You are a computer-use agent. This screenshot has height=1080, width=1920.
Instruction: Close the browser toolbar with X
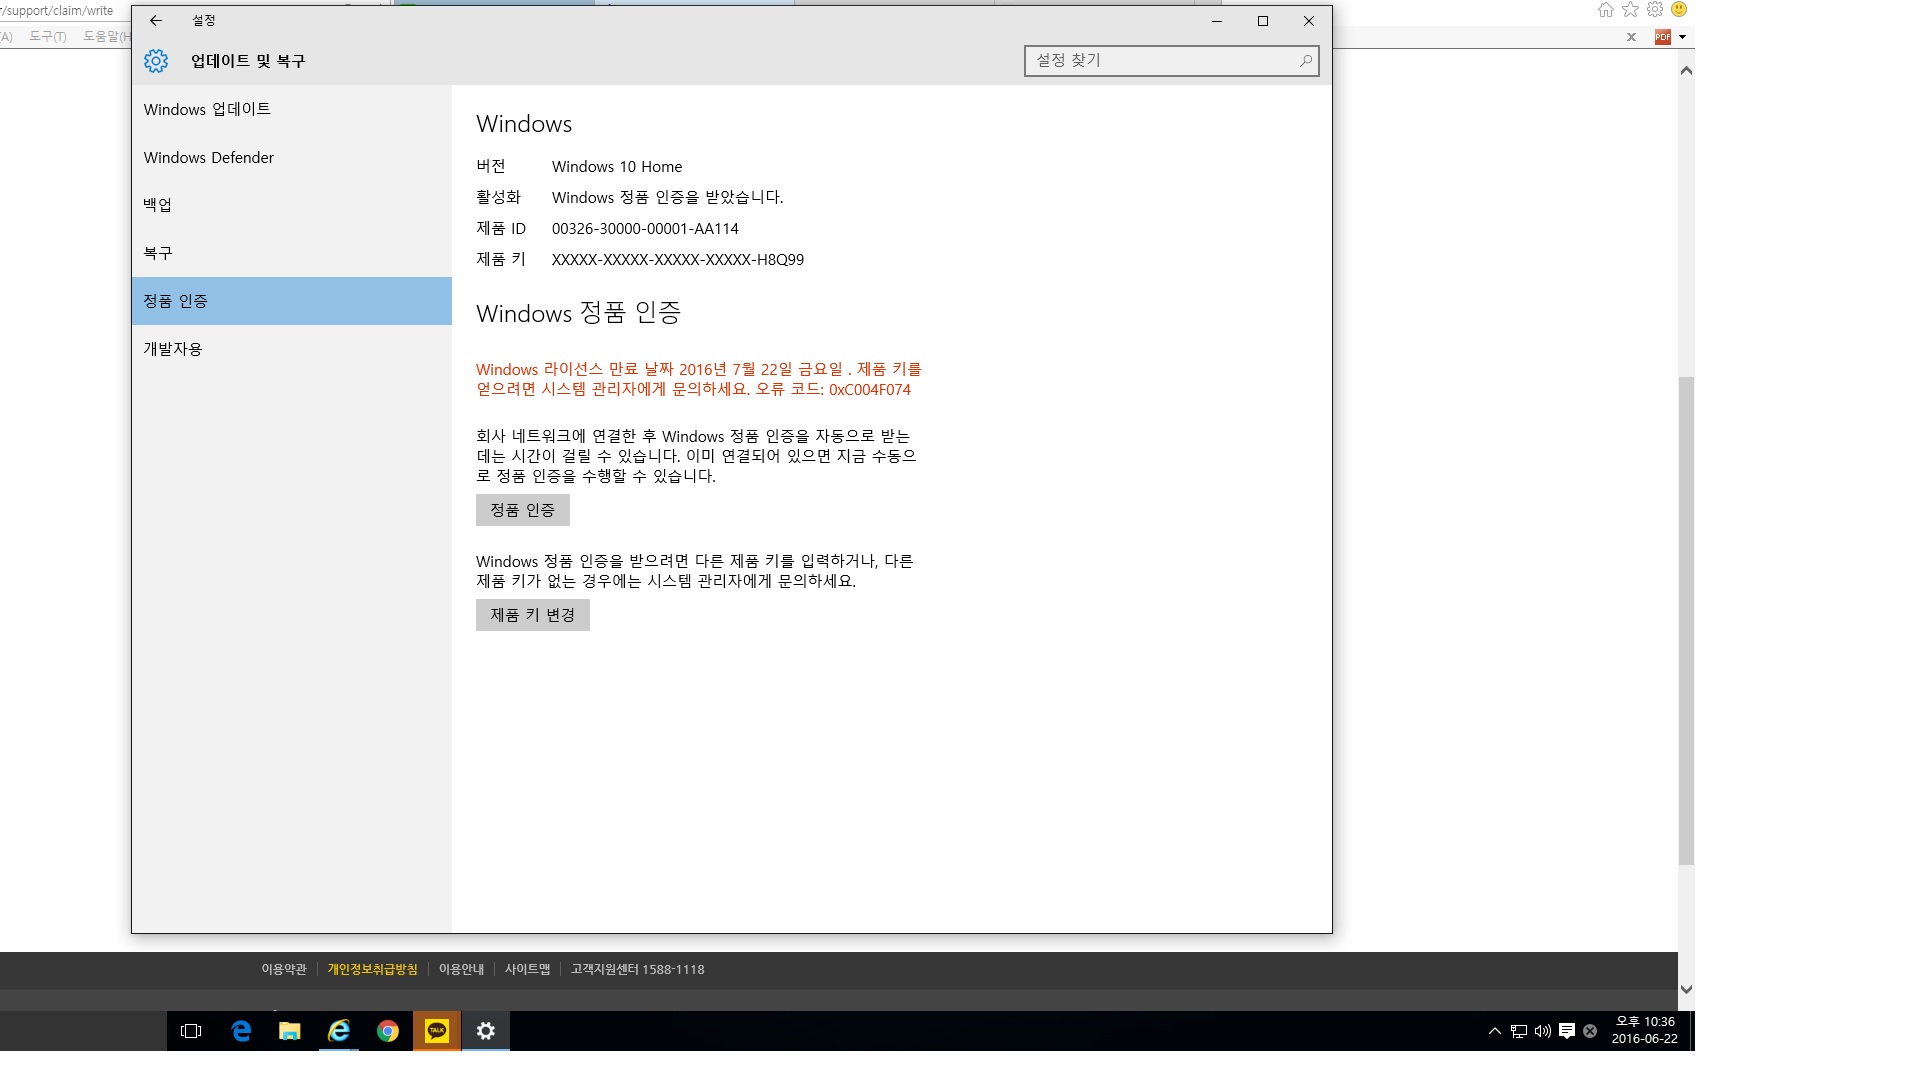coord(1631,37)
